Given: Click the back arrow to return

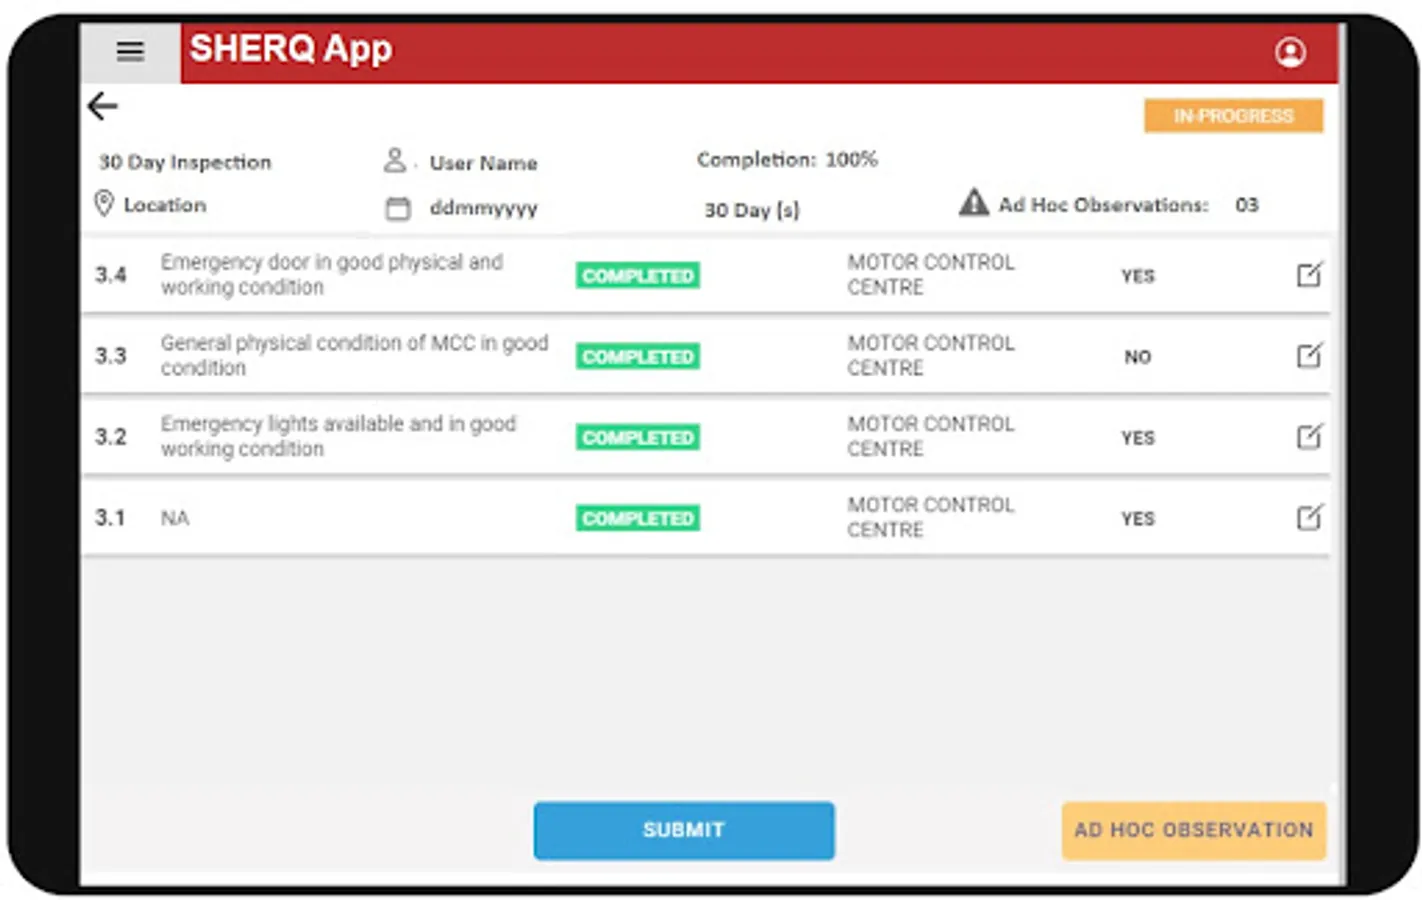Looking at the screenshot, I should [102, 106].
